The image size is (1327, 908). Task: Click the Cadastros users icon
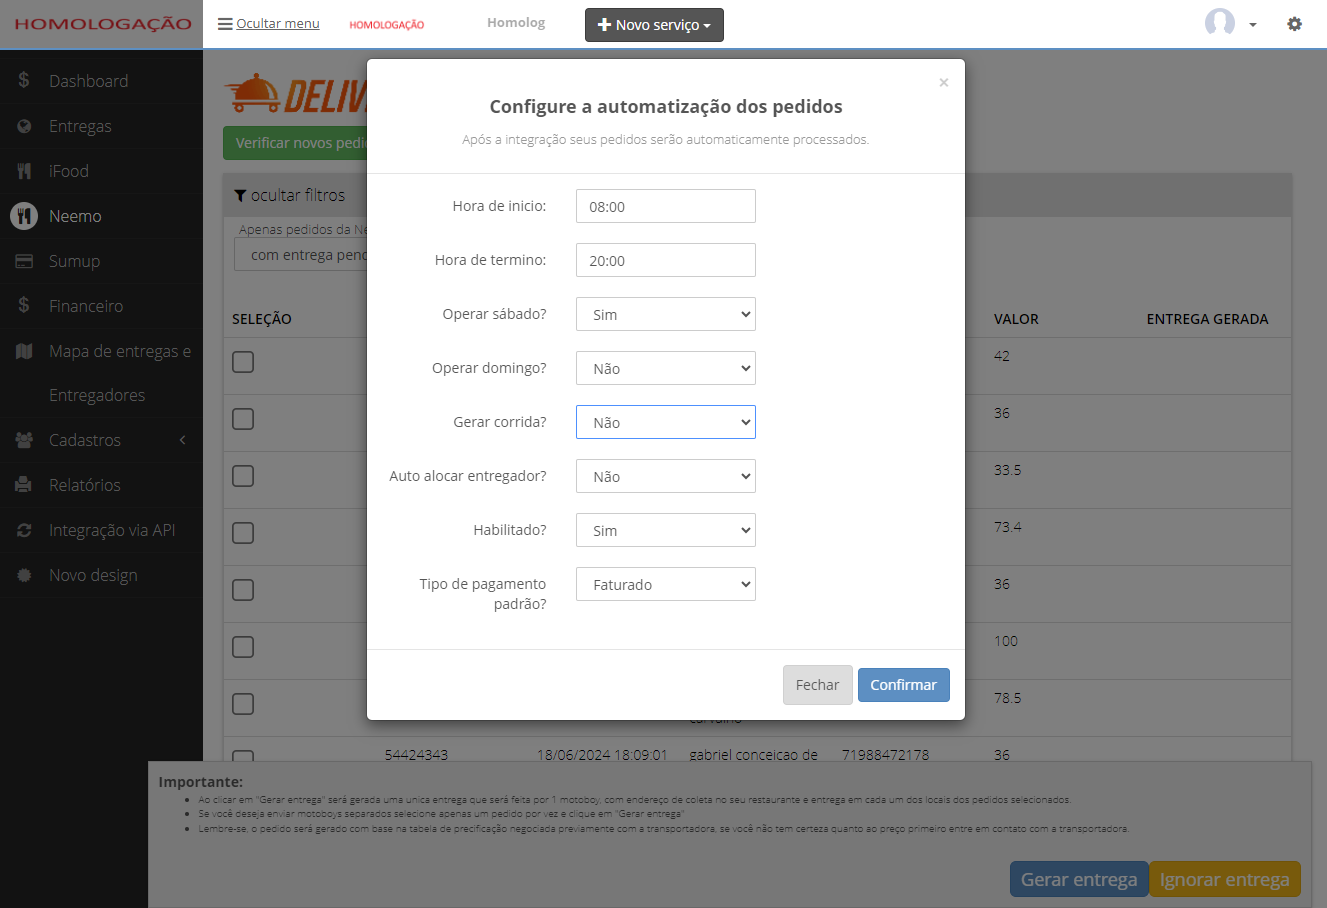click(24, 440)
